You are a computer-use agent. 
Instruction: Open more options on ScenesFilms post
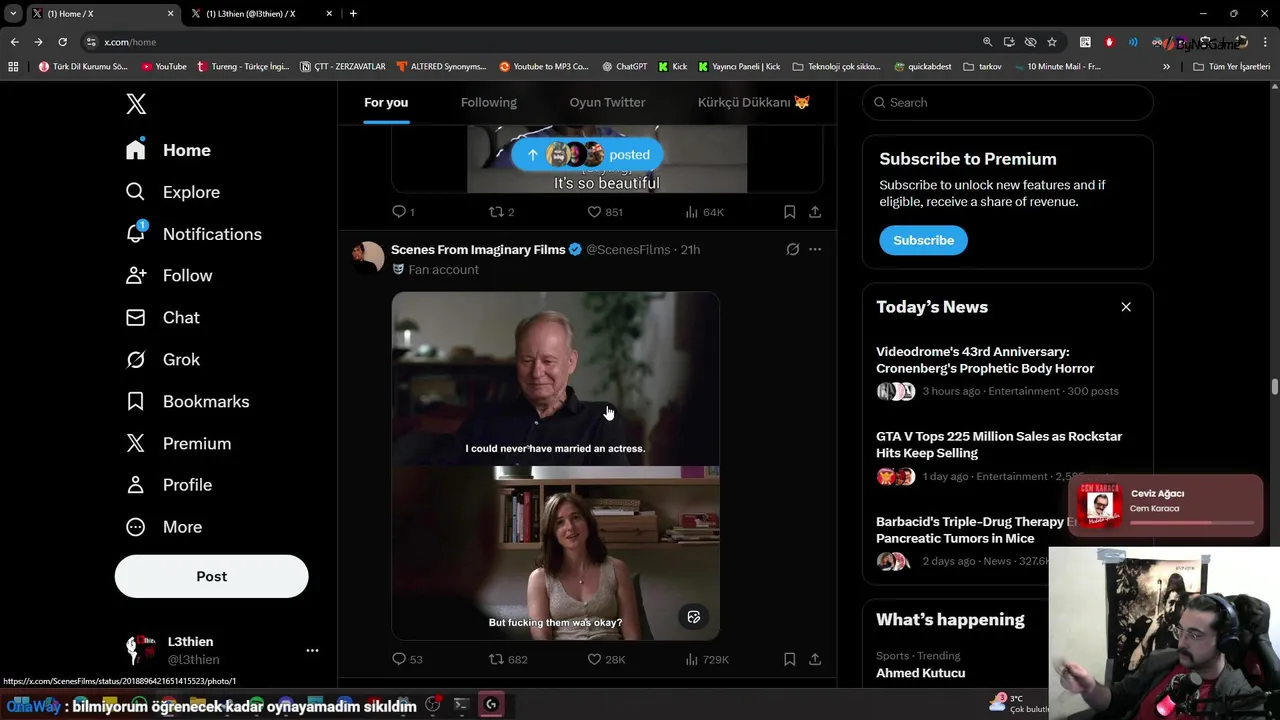click(815, 250)
